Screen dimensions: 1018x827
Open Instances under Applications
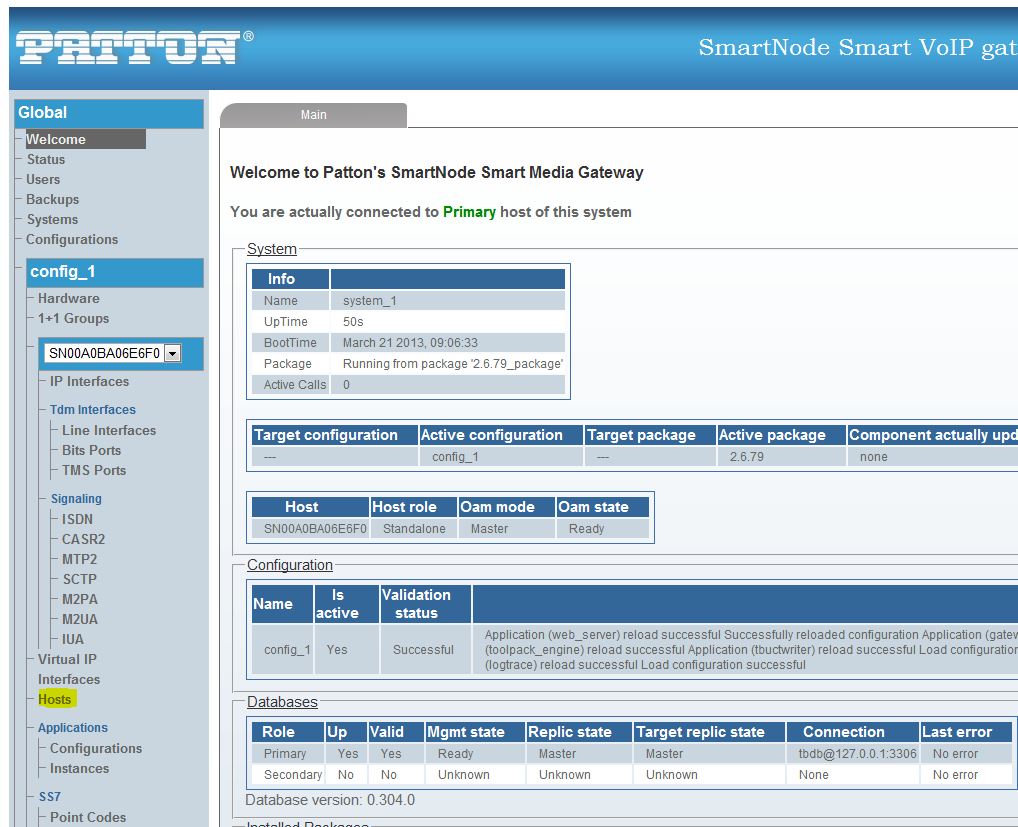point(79,769)
